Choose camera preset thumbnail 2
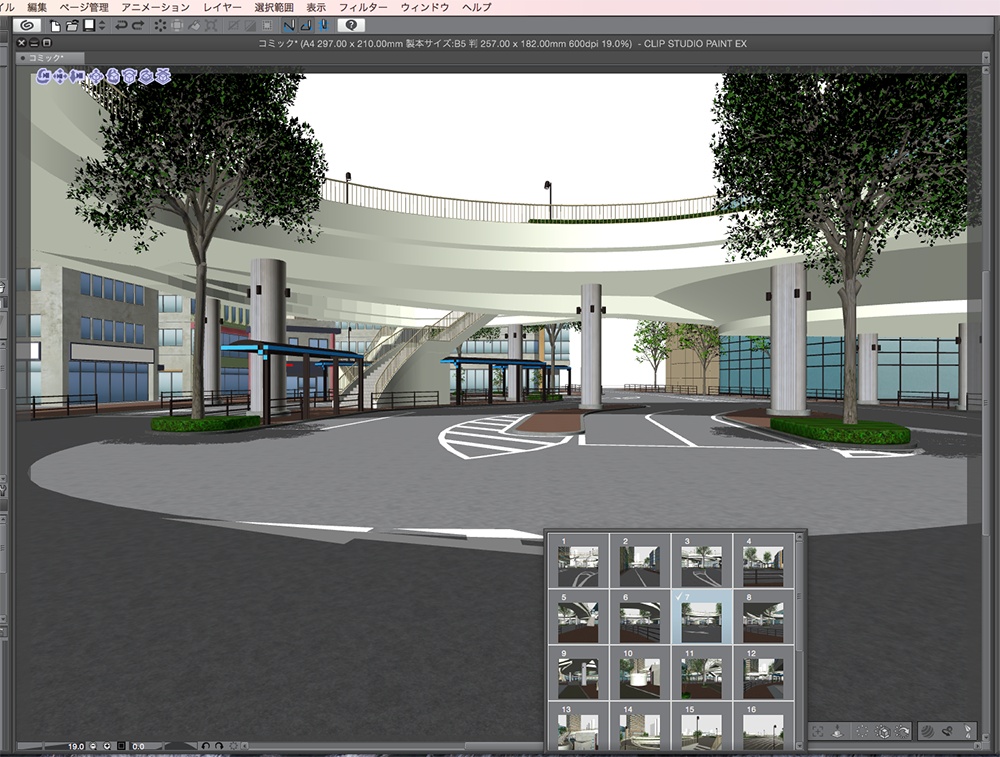This screenshot has width=1000, height=757. pyautogui.click(x=640, y=561)
